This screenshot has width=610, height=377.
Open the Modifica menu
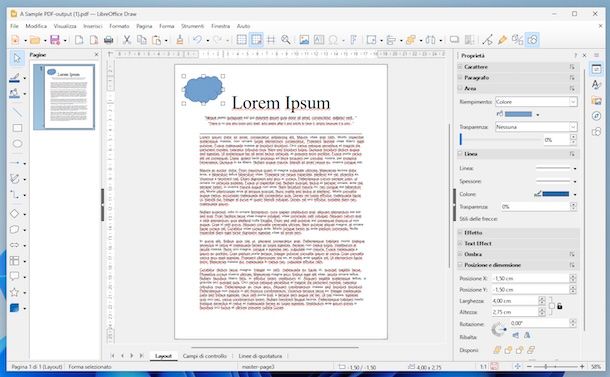pyautogui.click(x=36, y=26)
